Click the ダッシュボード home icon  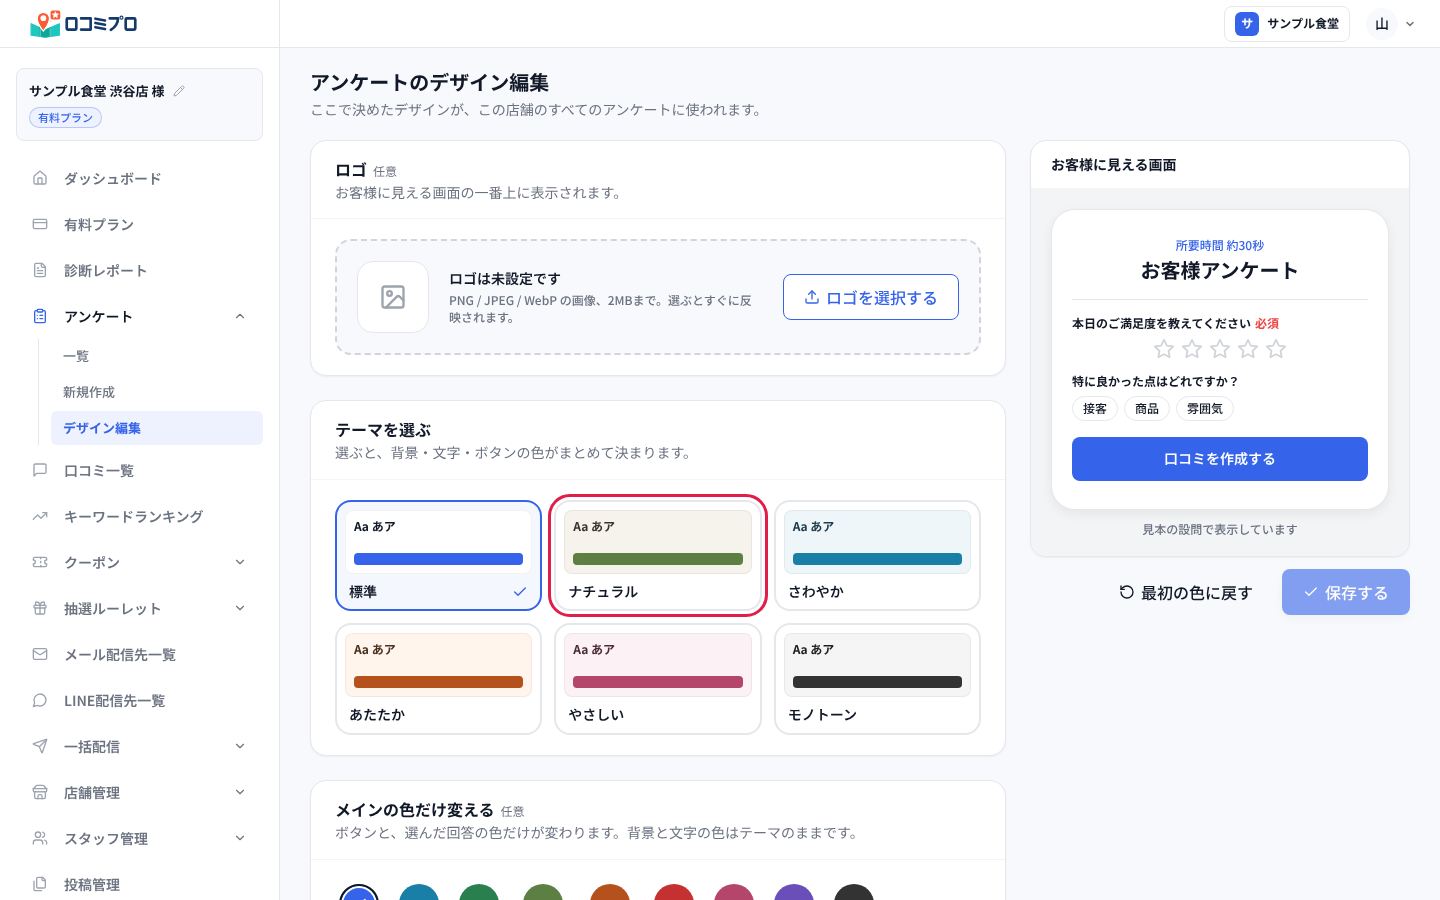click(x=40, y=178)
